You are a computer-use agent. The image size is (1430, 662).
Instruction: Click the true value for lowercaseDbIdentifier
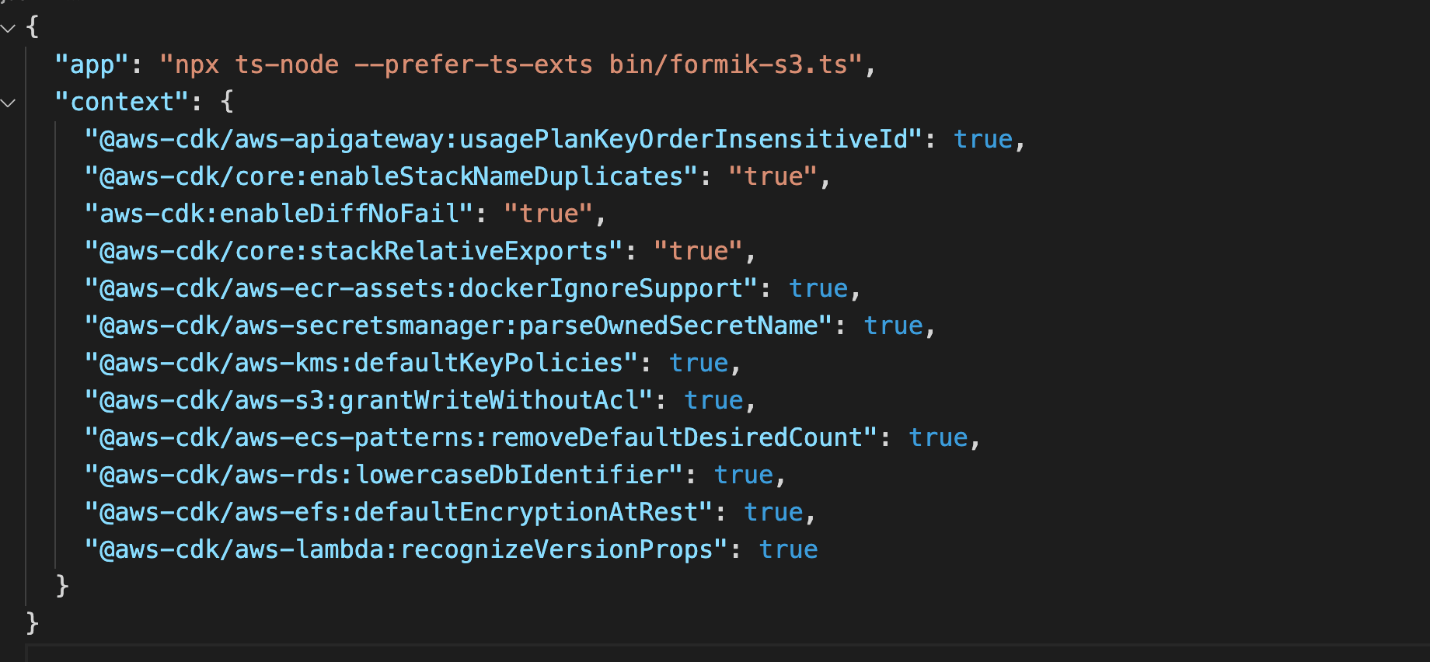[x=744, y=474]
